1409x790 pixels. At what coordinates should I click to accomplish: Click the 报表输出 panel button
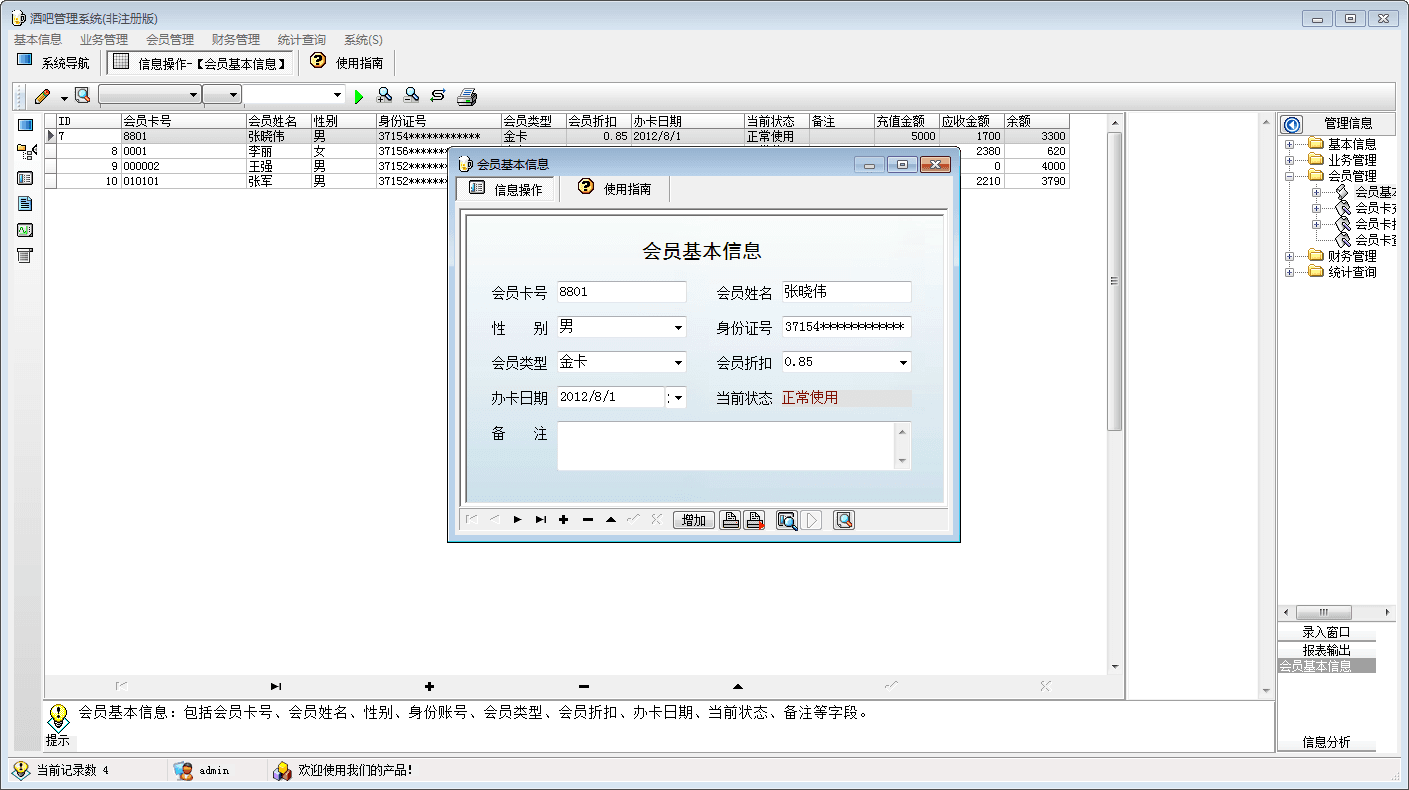coord(1326,650)
